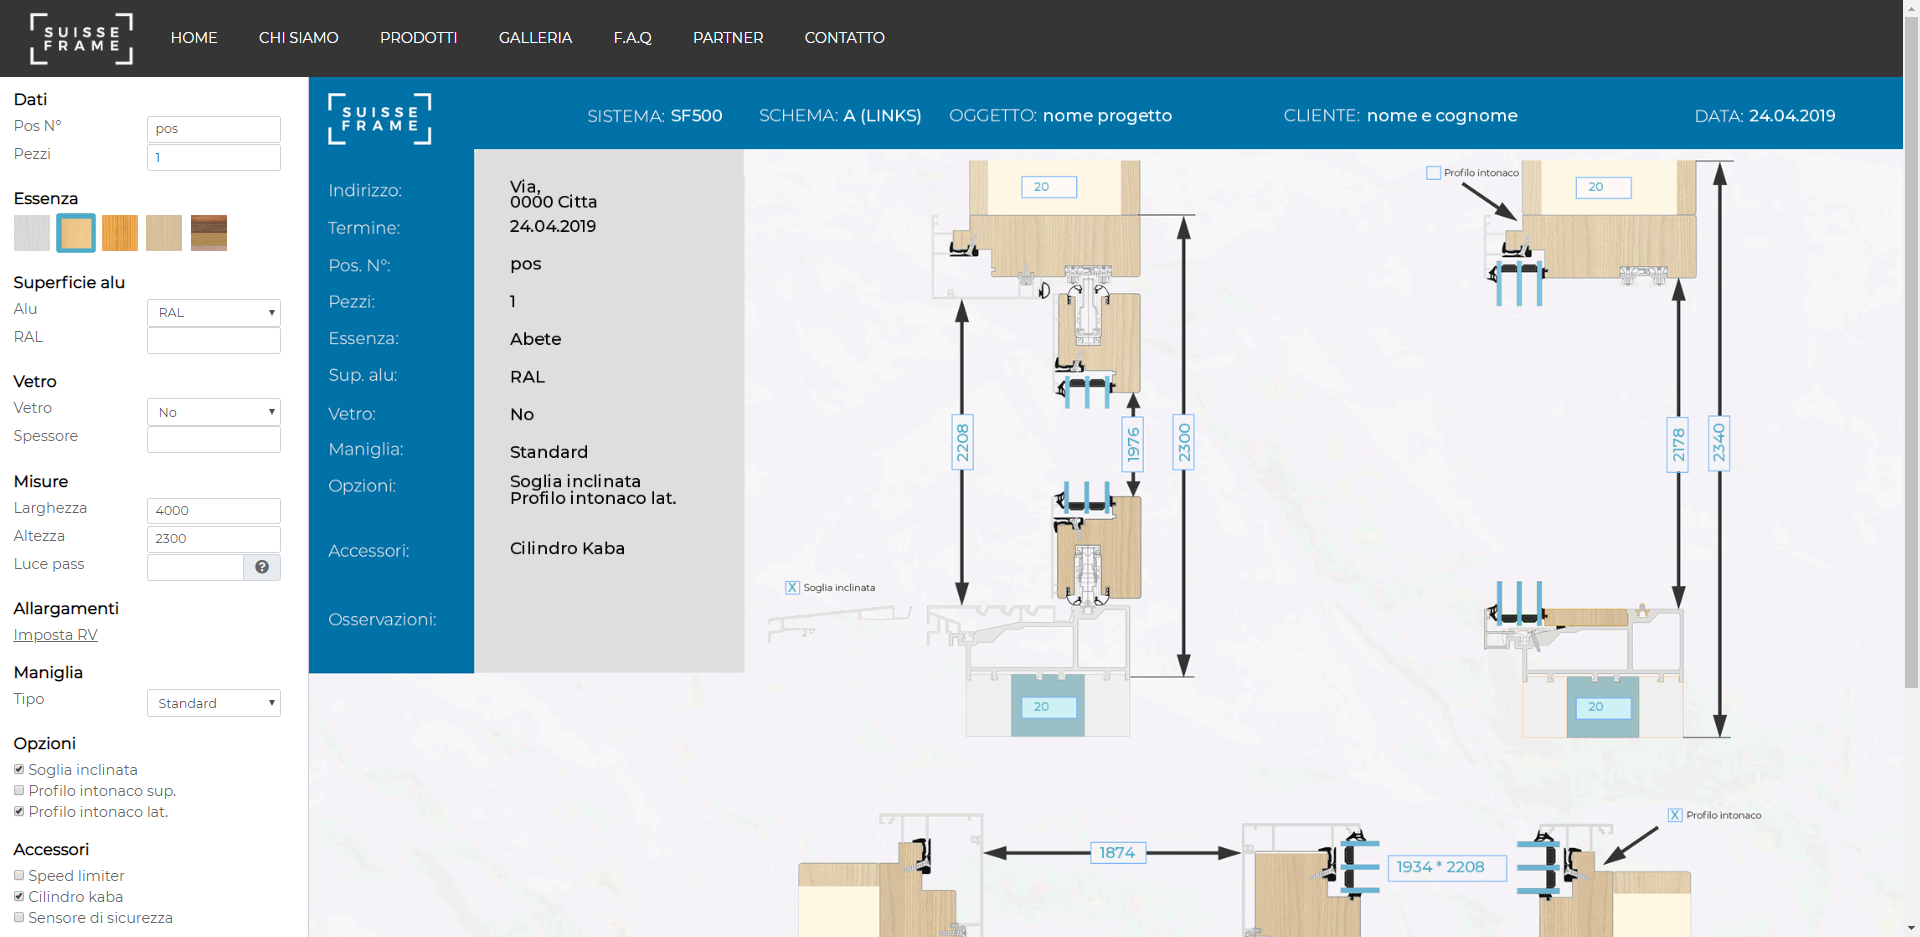Enable top Profilo intonaco checkbox in drawing
Viewport: 1920px width, 937px height.
click(x=1433, y=173)
